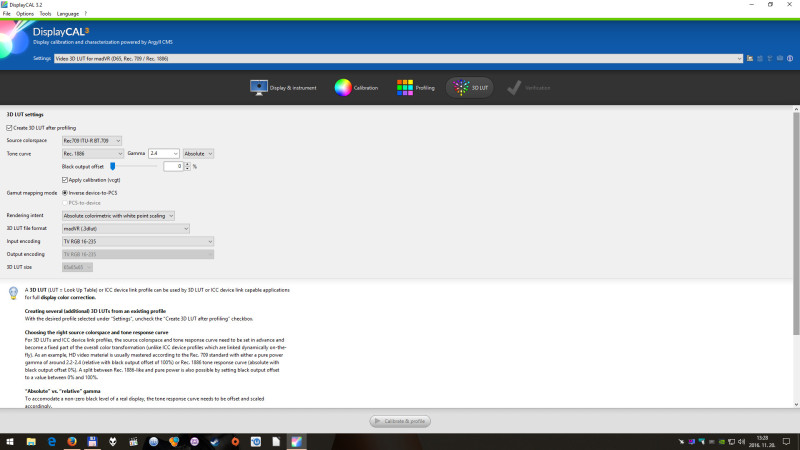Open the Action Center notification icon
The image size is (800, 450).
pyautogui.click(x=786, y=442)
